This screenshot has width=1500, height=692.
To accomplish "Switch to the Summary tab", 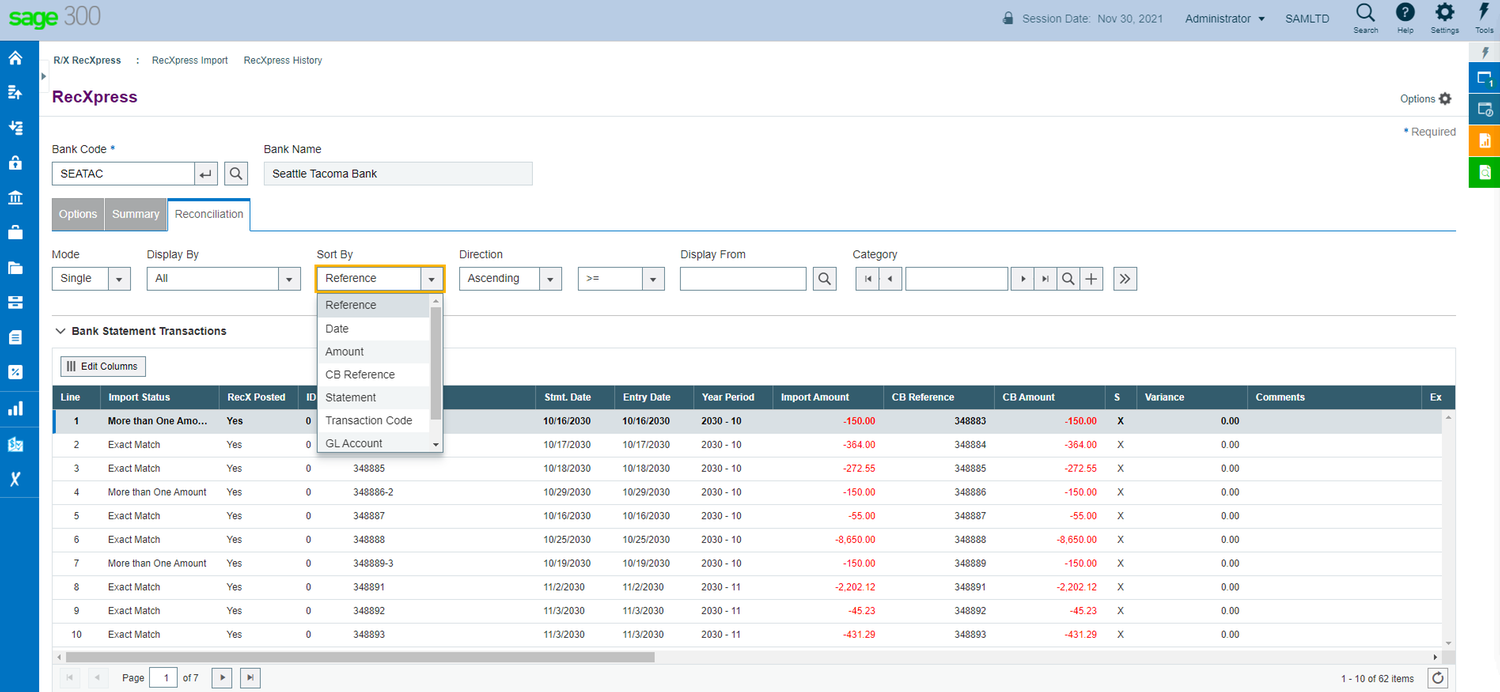I will (x=136, y=214).
